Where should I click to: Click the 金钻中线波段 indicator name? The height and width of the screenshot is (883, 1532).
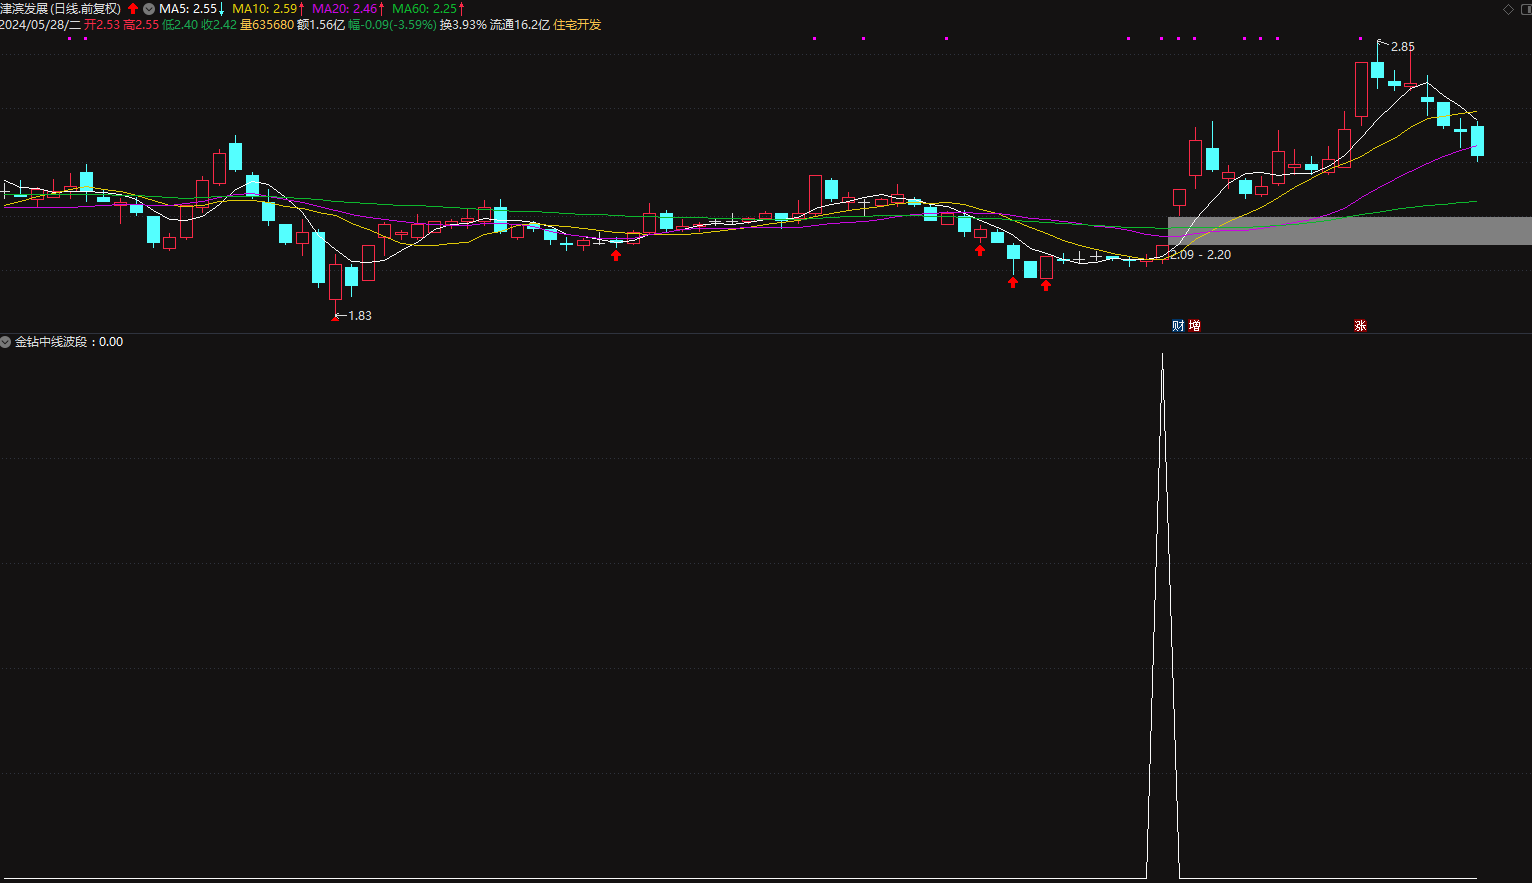click(x=51, y=342)
